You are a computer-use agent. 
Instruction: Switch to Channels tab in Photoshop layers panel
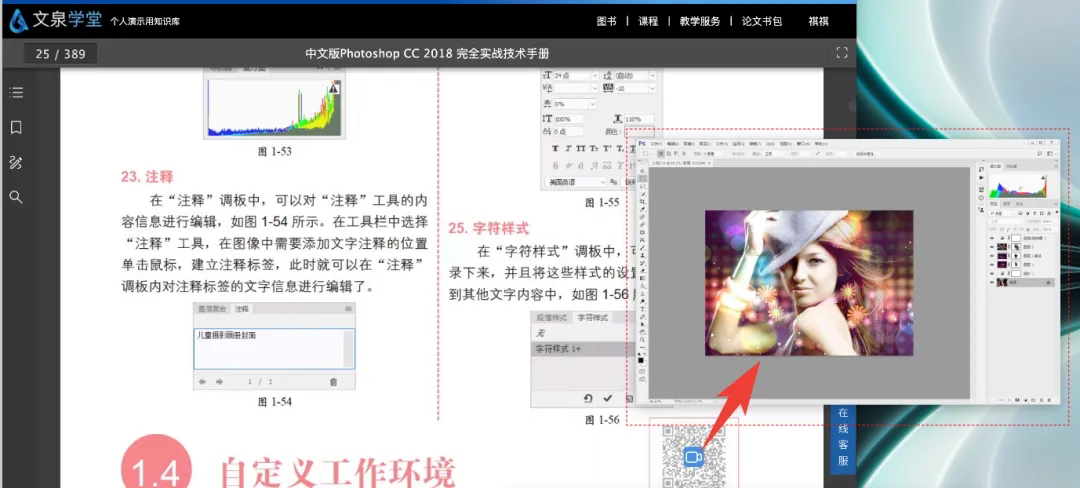pyautogui.click(x=1006, y=204)
